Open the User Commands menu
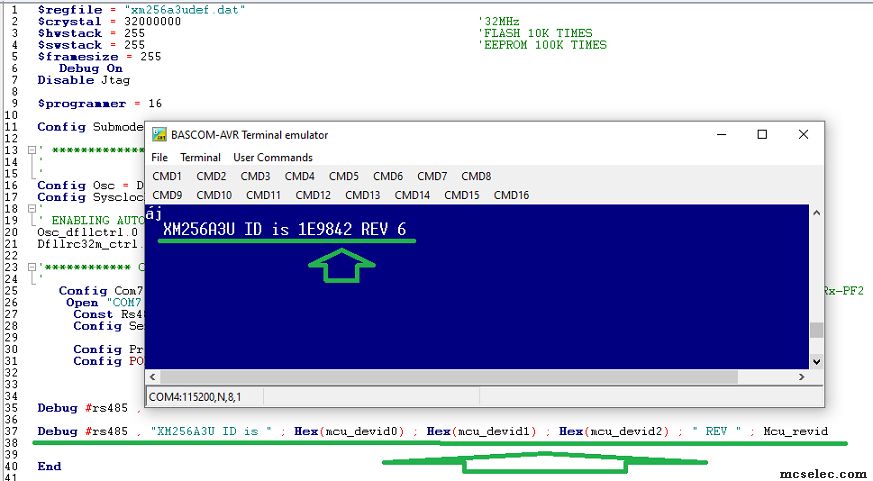 [x=273, y=158]
